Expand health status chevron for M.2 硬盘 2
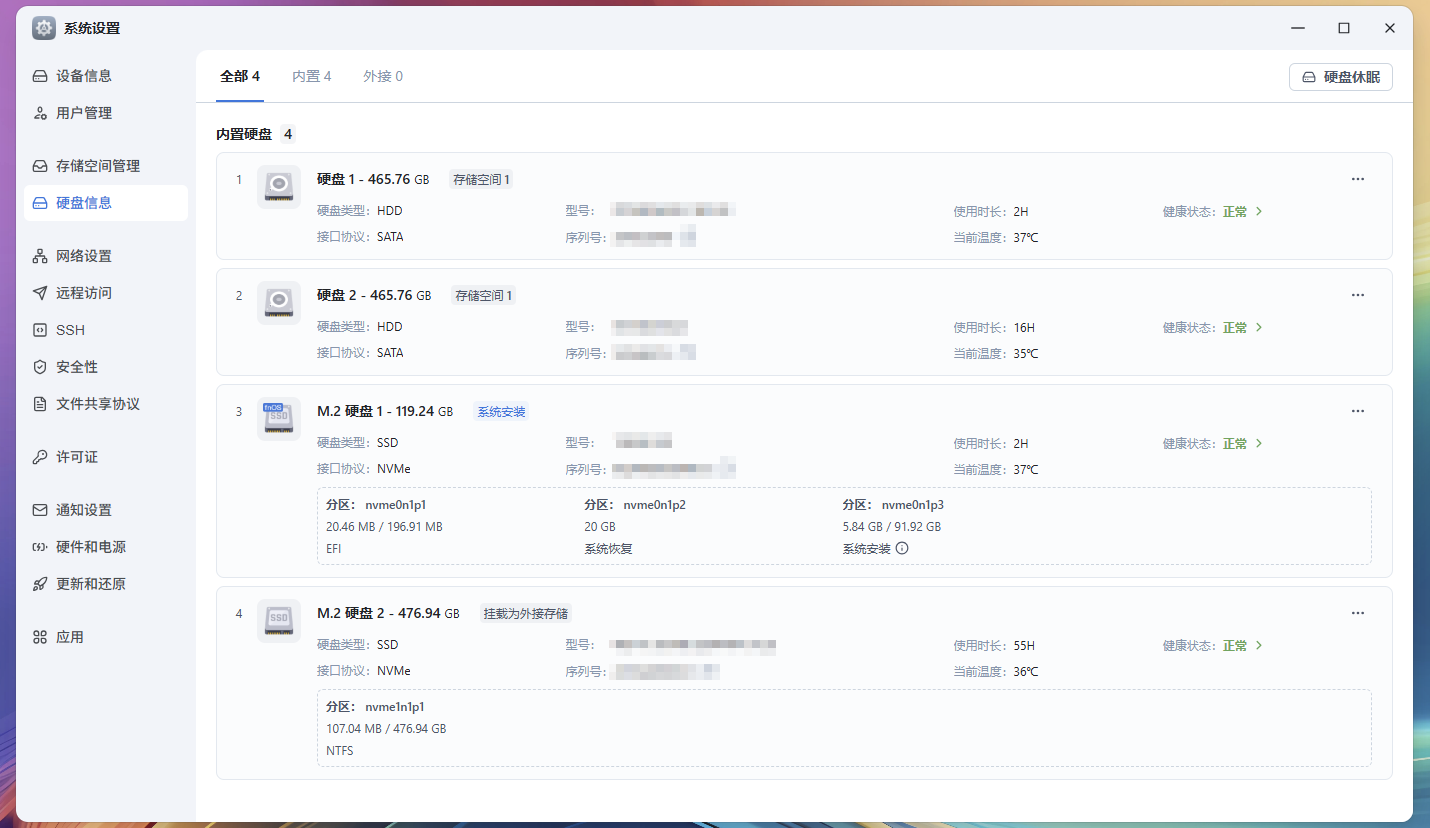This screenshot has height=828, width=1430. pos(1259,646)
